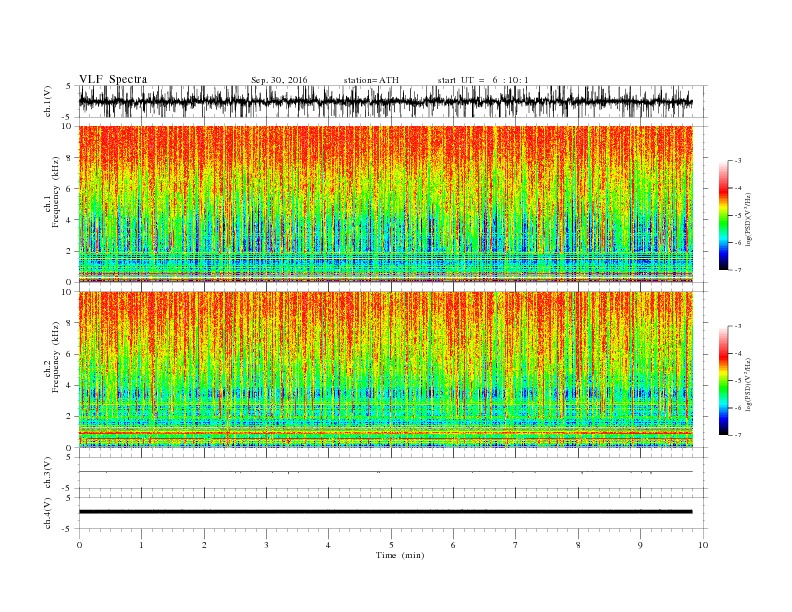Click the time axis tick label '5'

click(391, 545)
